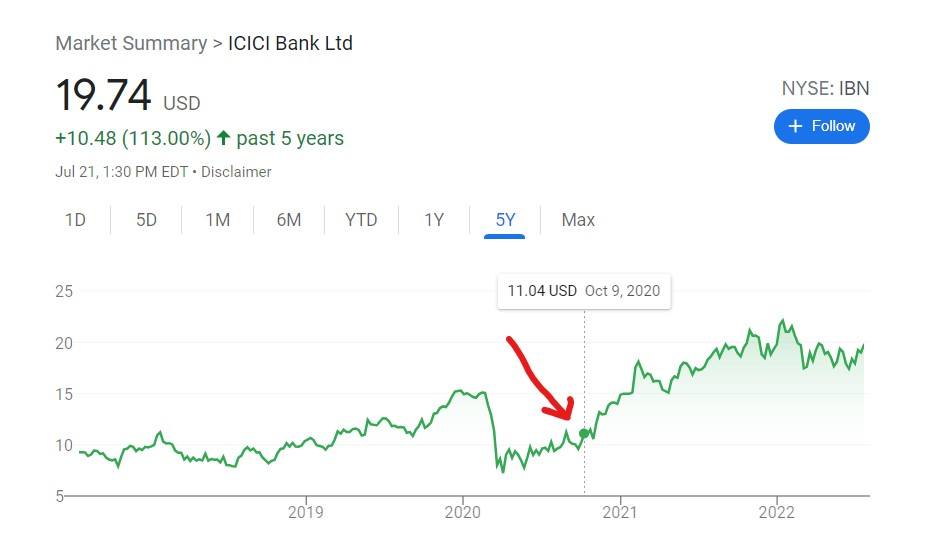The width and height of the screenshot is (947, 541).
Task: Open the Disclaimer link
Action: 236,172
